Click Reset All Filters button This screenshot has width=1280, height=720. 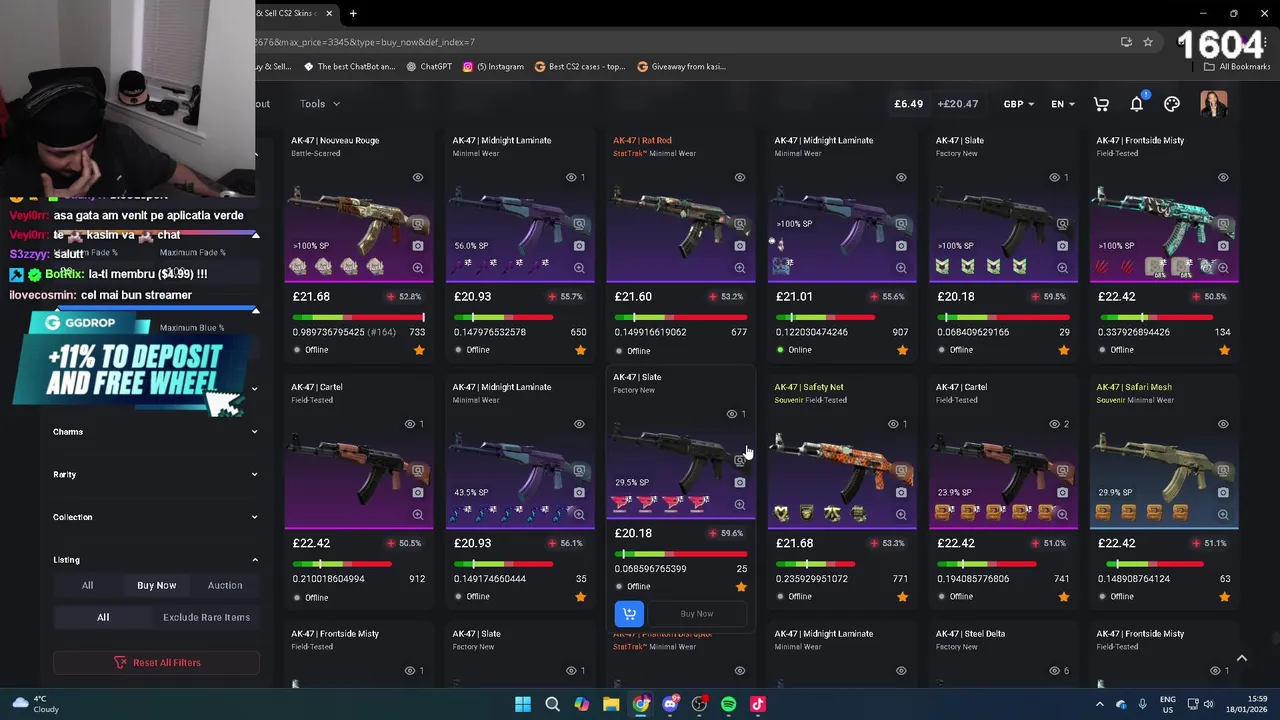[x=156, y=662]
